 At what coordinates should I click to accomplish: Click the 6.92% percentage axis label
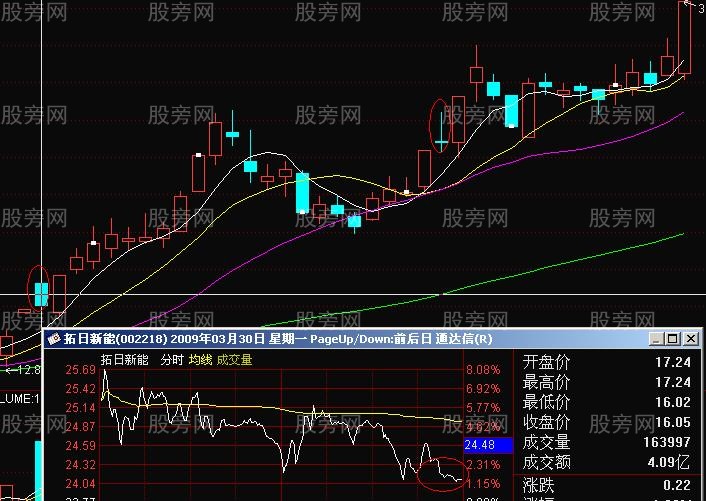coord(483,389)
